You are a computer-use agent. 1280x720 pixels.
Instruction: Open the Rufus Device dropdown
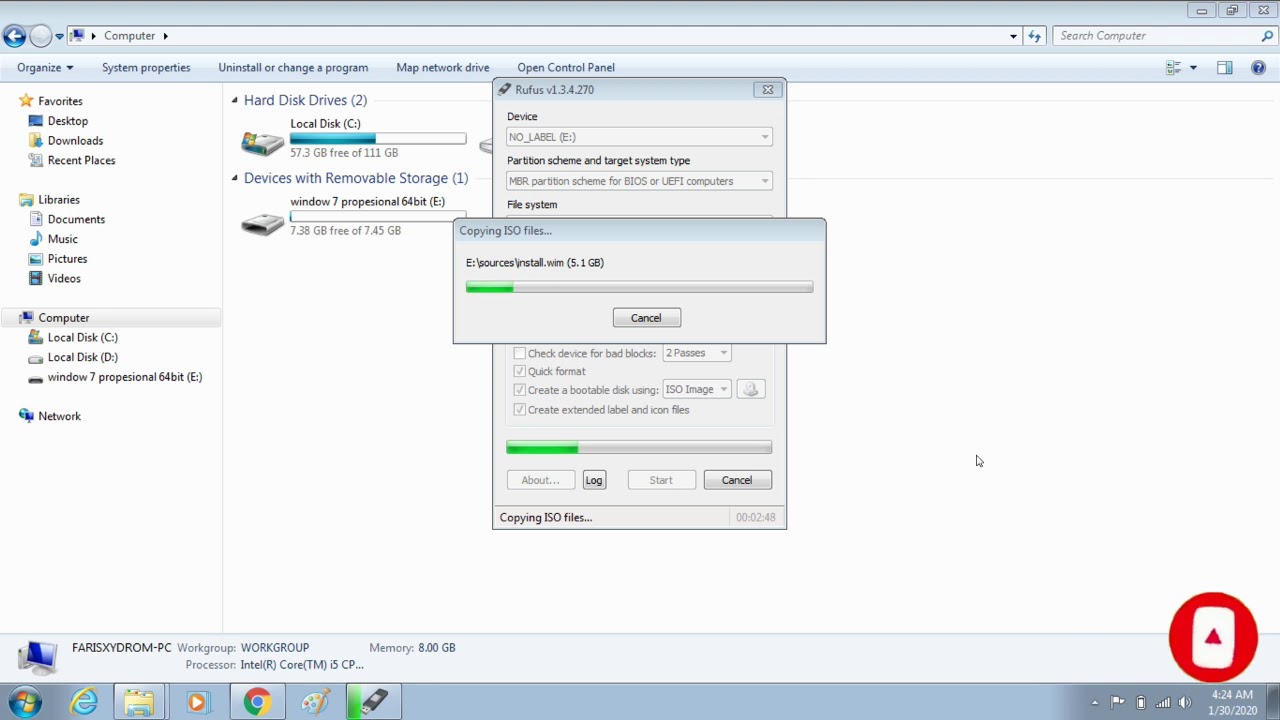pos(639,137)
